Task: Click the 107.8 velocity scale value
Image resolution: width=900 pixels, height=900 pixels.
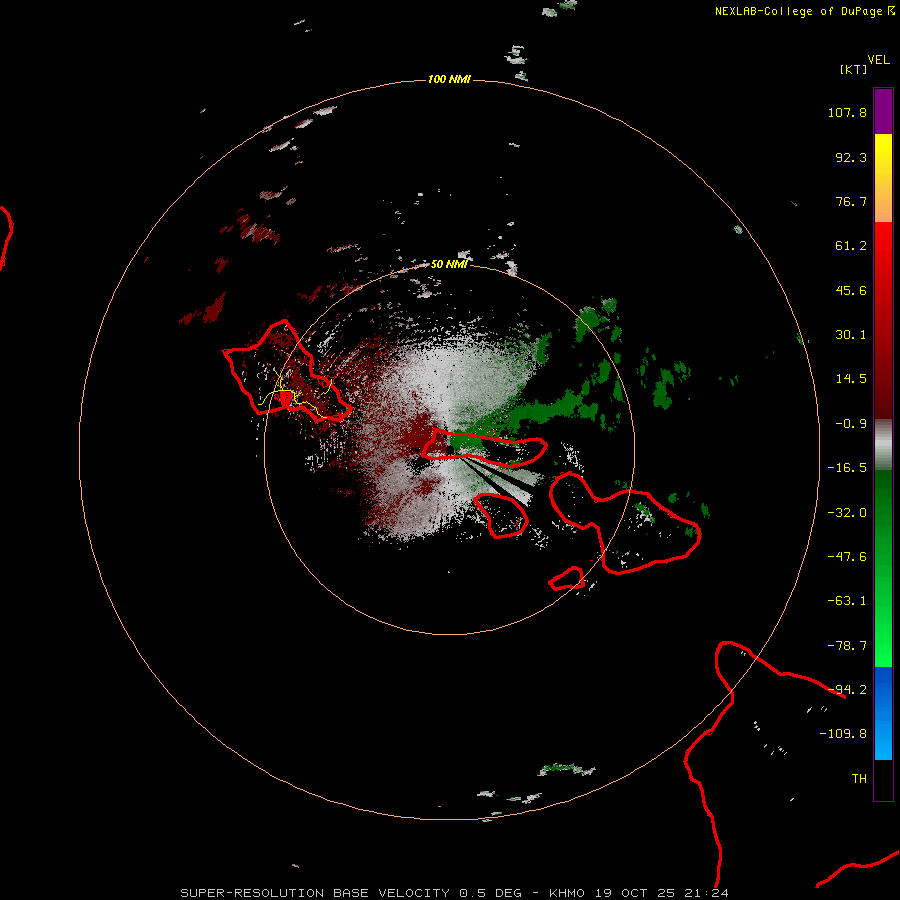Action: click(847, 112)
